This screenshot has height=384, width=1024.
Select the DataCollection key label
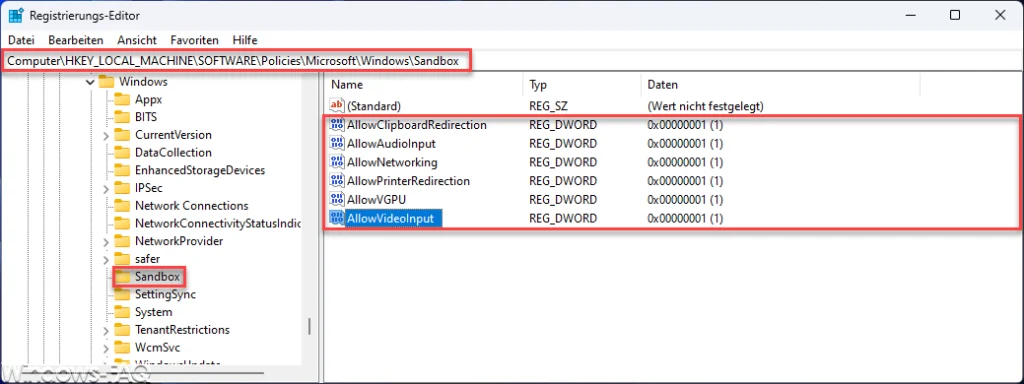pos(173,152)
